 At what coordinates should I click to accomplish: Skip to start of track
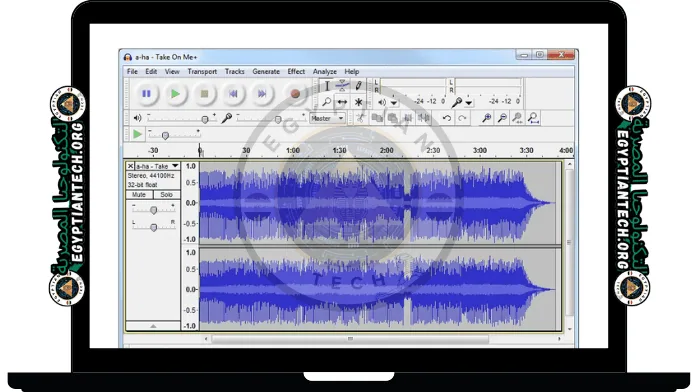[x=233, y=94]
